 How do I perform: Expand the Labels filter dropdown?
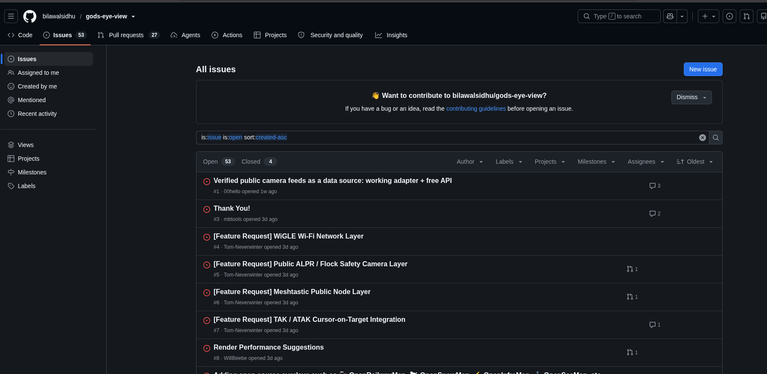click(x=509, y=161)
